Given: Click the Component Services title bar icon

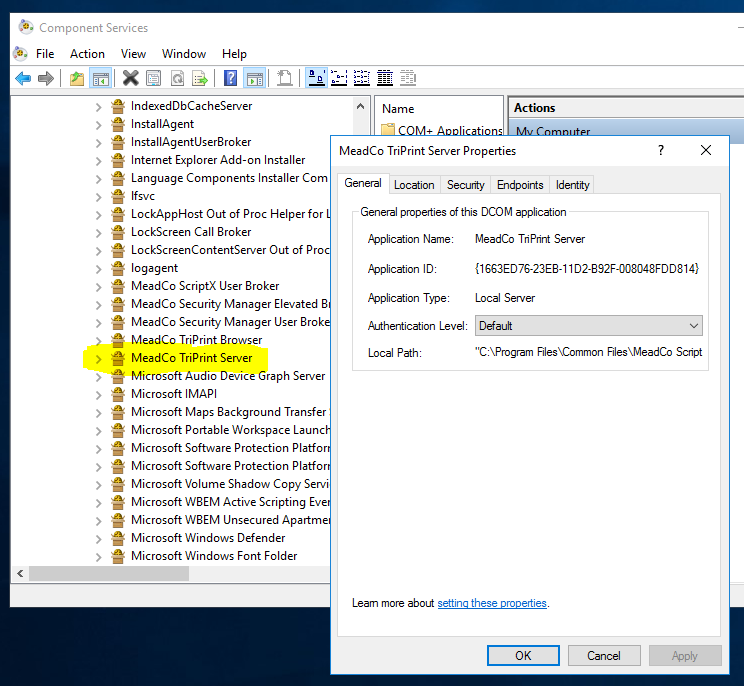Looking at the screenshot, I should (x=26, y=27).
